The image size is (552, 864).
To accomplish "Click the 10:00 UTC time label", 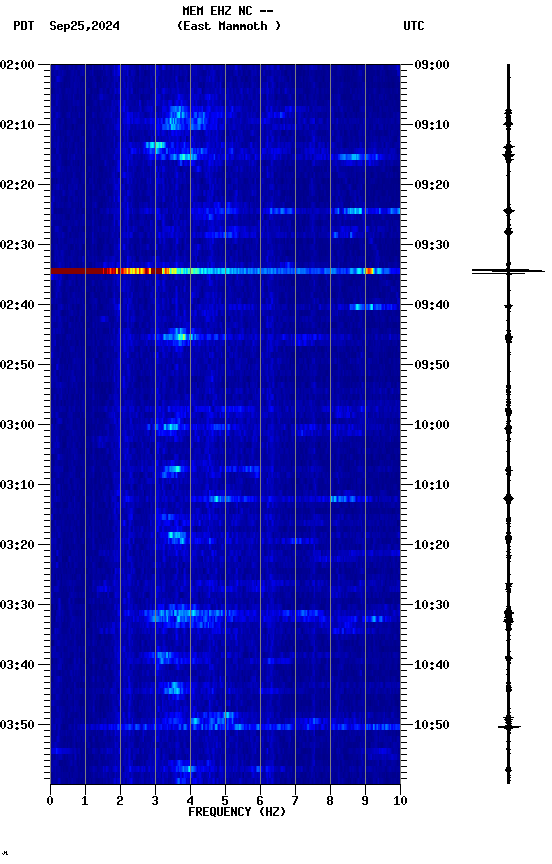I will point(432,425).
